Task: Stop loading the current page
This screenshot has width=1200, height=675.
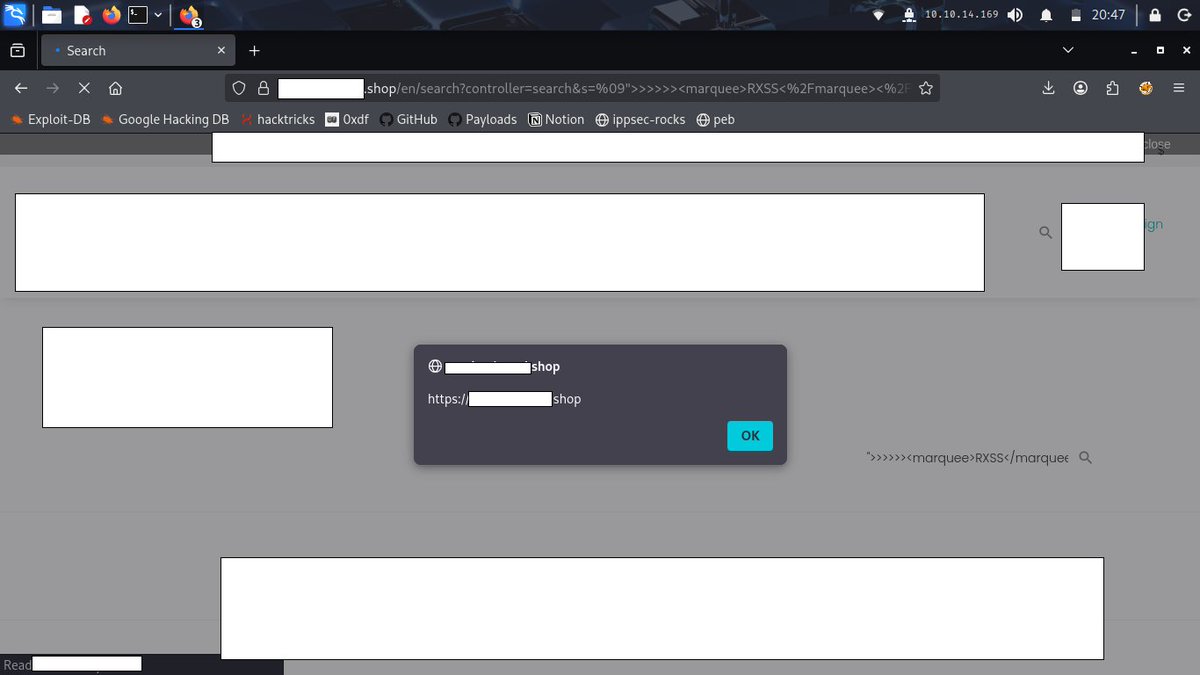Action: [x=84, y=88]
